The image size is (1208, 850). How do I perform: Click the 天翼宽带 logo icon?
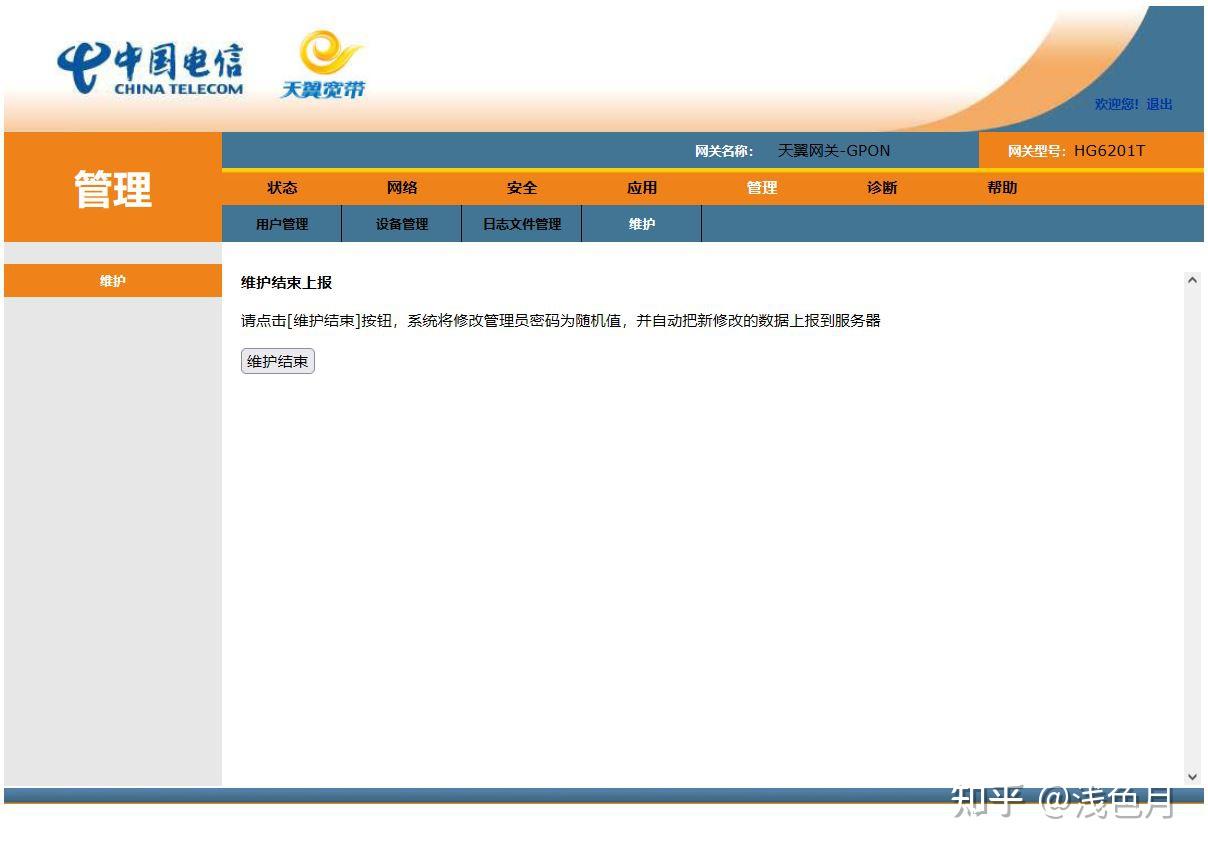point(323,65)
